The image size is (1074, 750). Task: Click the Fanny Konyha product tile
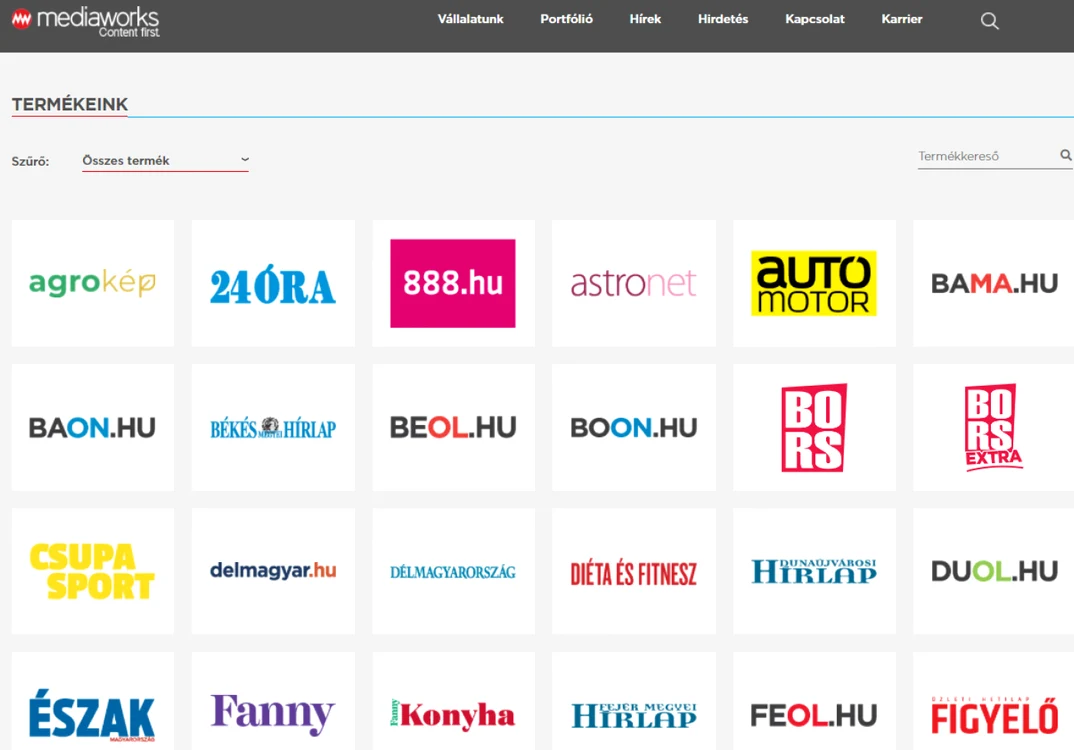(x=453, y=701)
